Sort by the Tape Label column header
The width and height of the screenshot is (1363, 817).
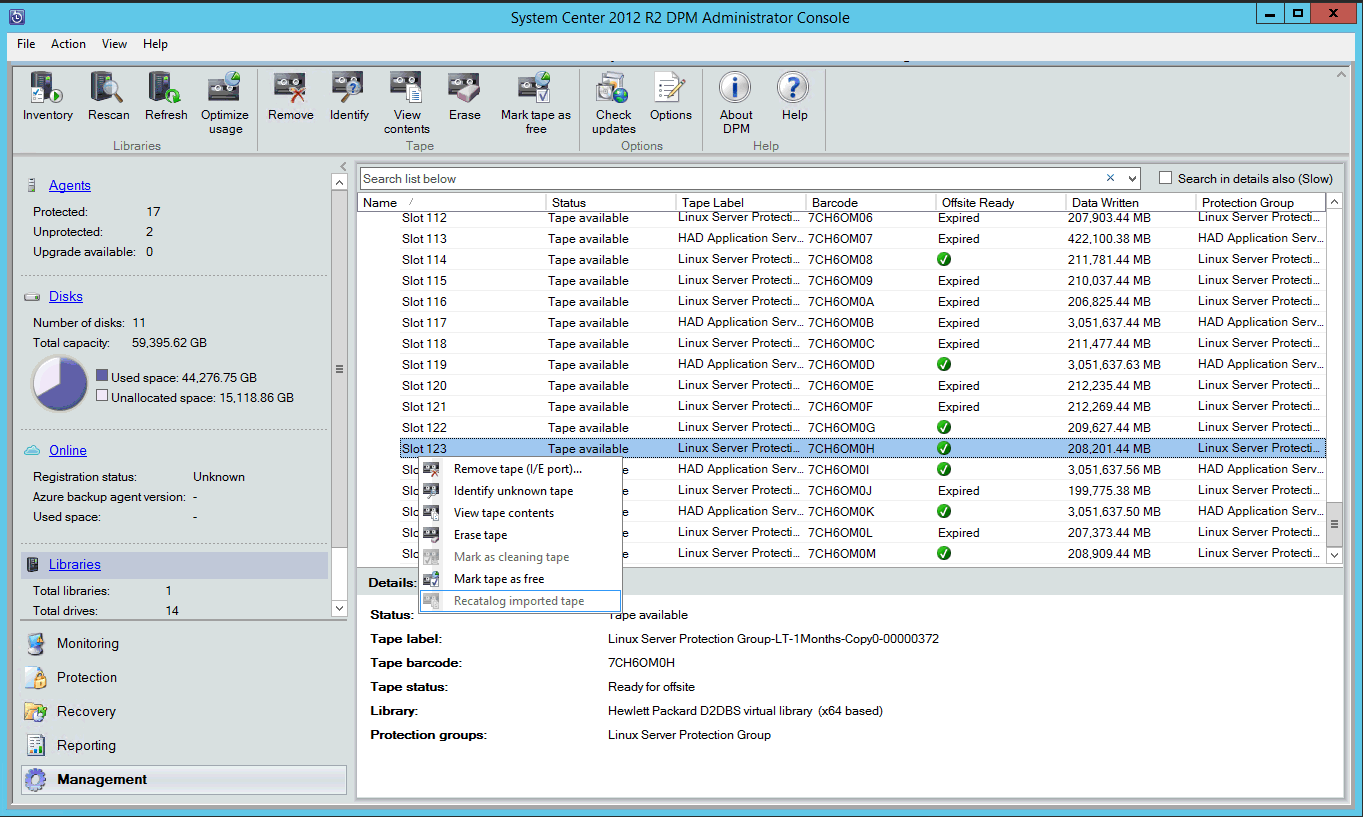tap(741, 202)
